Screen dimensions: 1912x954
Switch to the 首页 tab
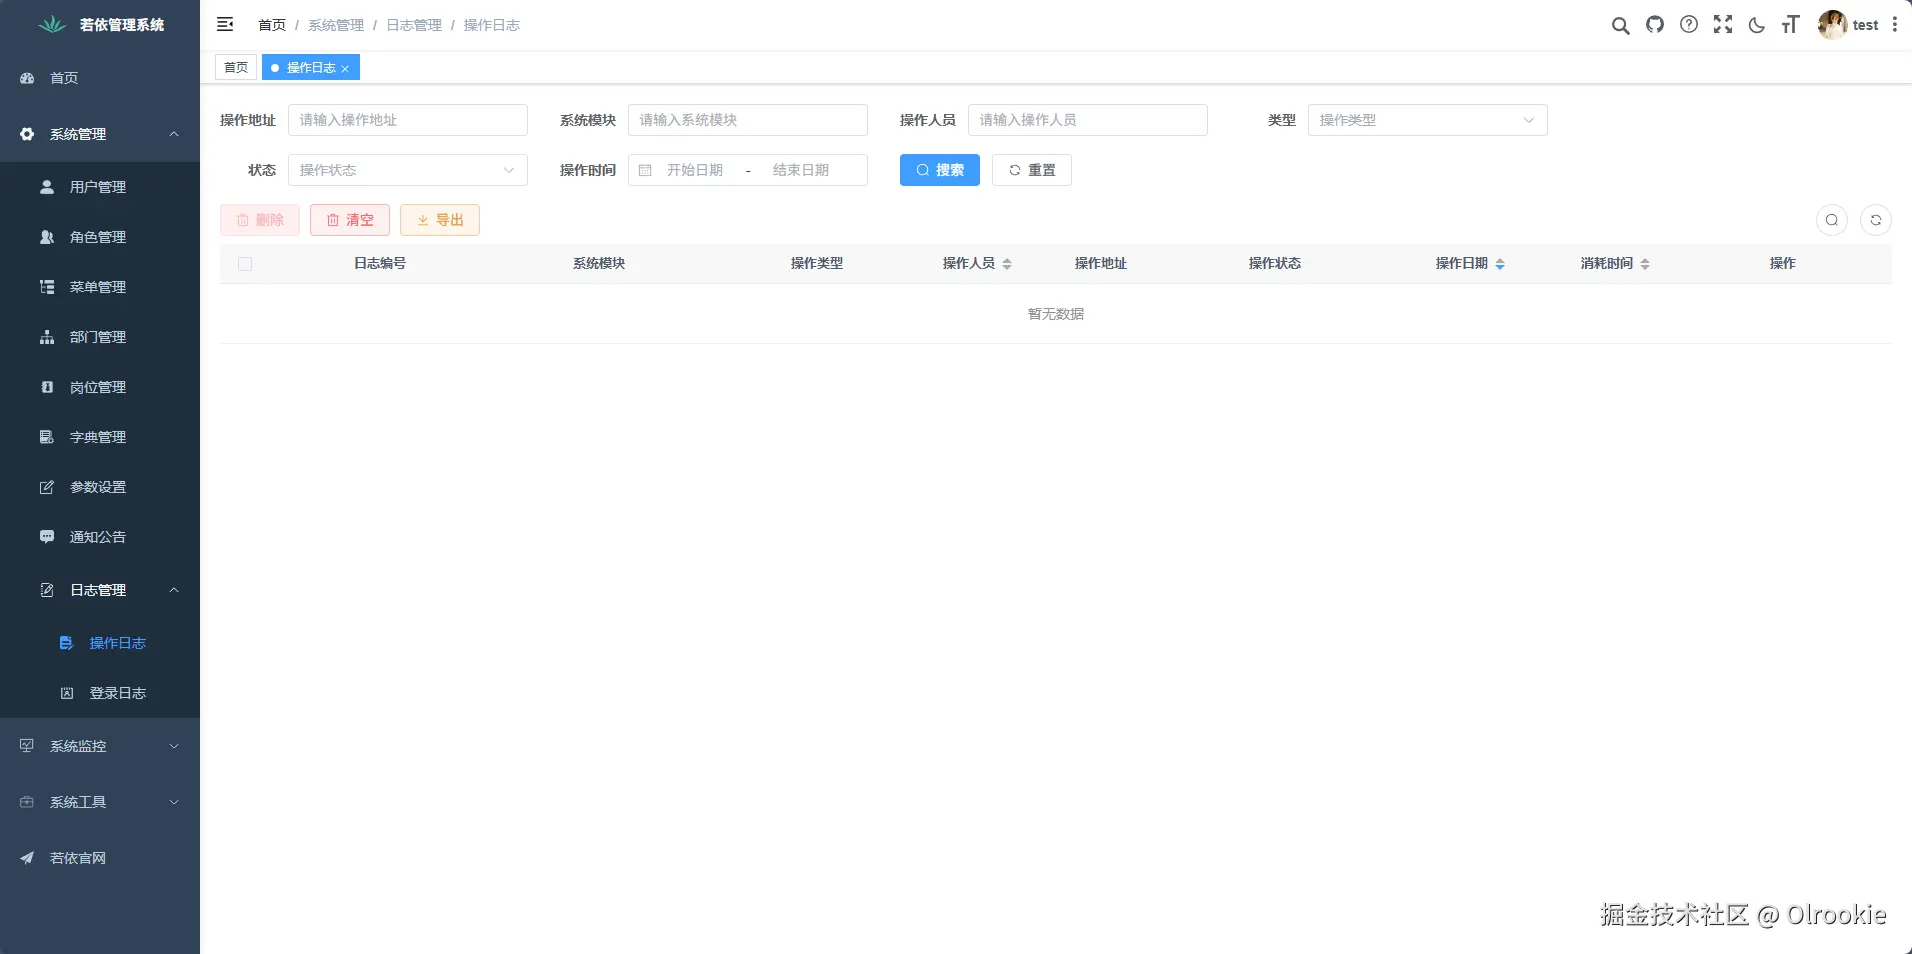[235, 67]
